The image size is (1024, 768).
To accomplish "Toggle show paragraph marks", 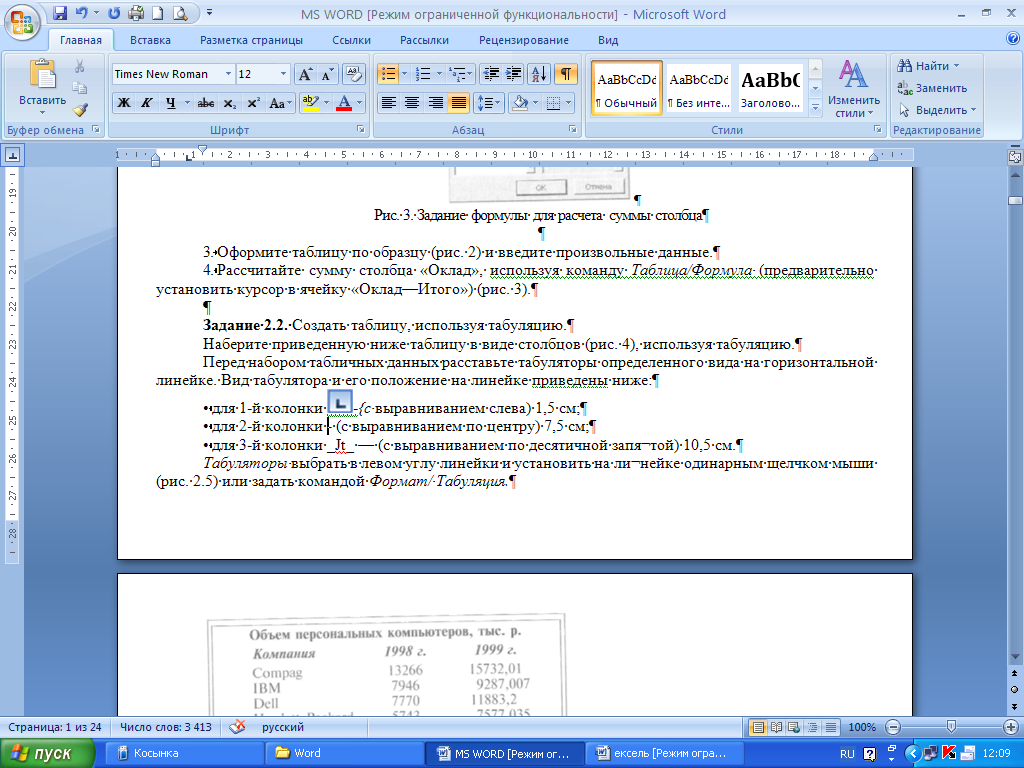I will (x=566, y=74).
